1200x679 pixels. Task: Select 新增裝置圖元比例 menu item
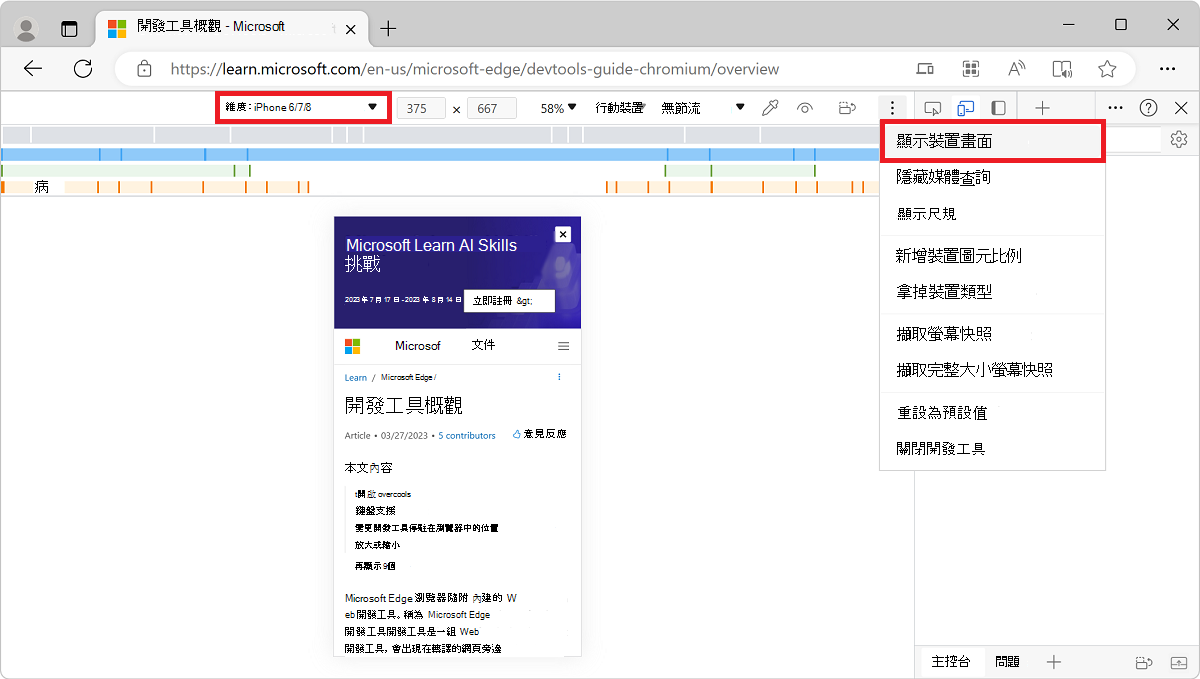(x=992, y=256)
